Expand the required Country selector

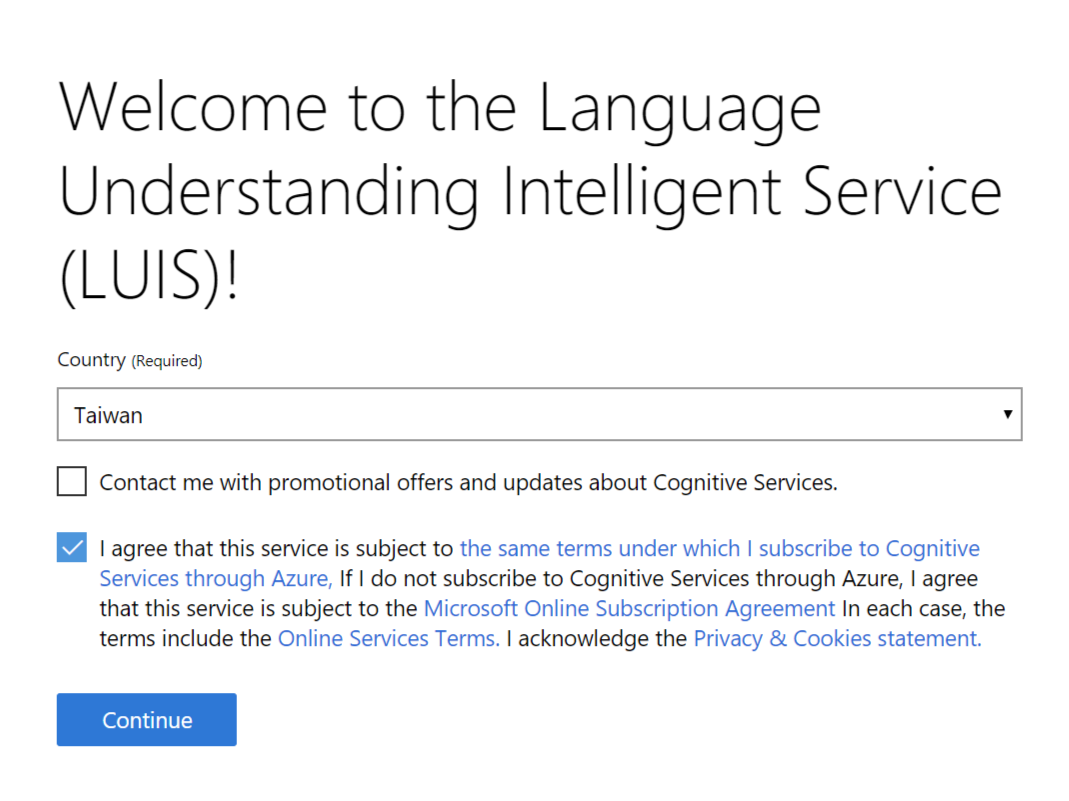click(540, 414)
